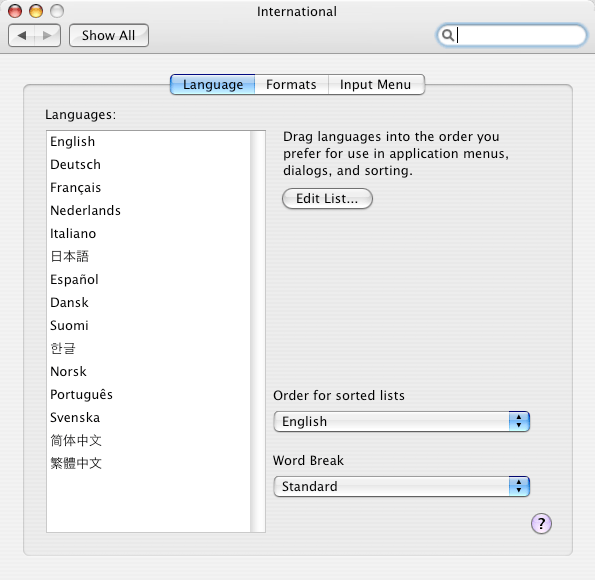Open the Input Menu tab
Image resolution: width=595 pixels, height=580 pixels.
click(x=376, y=84)
